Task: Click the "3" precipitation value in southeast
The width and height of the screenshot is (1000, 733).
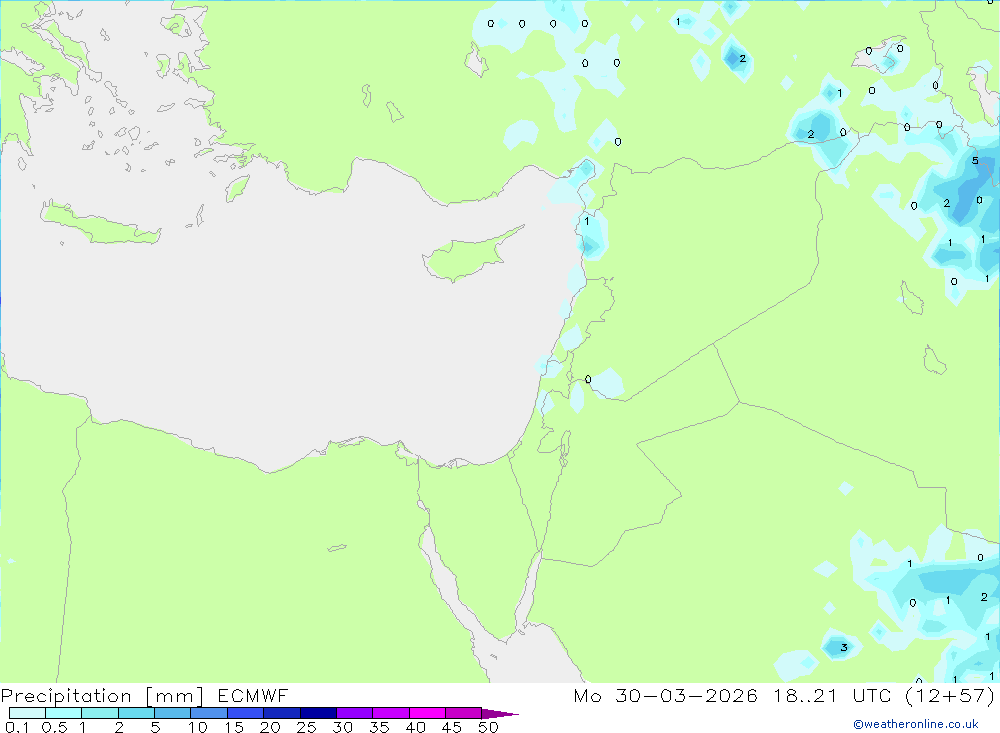Action: coord(843,648)
